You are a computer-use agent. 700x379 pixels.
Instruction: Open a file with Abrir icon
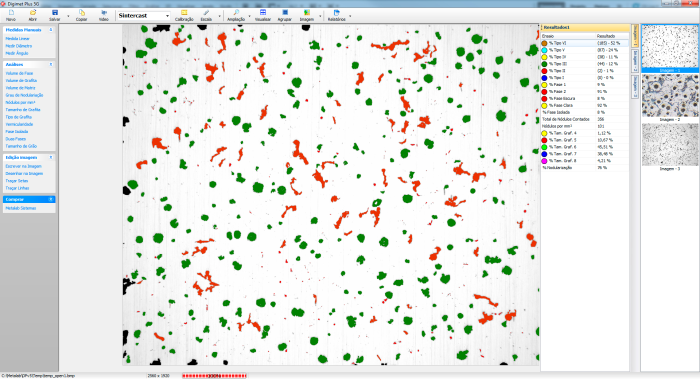(33, 12)
